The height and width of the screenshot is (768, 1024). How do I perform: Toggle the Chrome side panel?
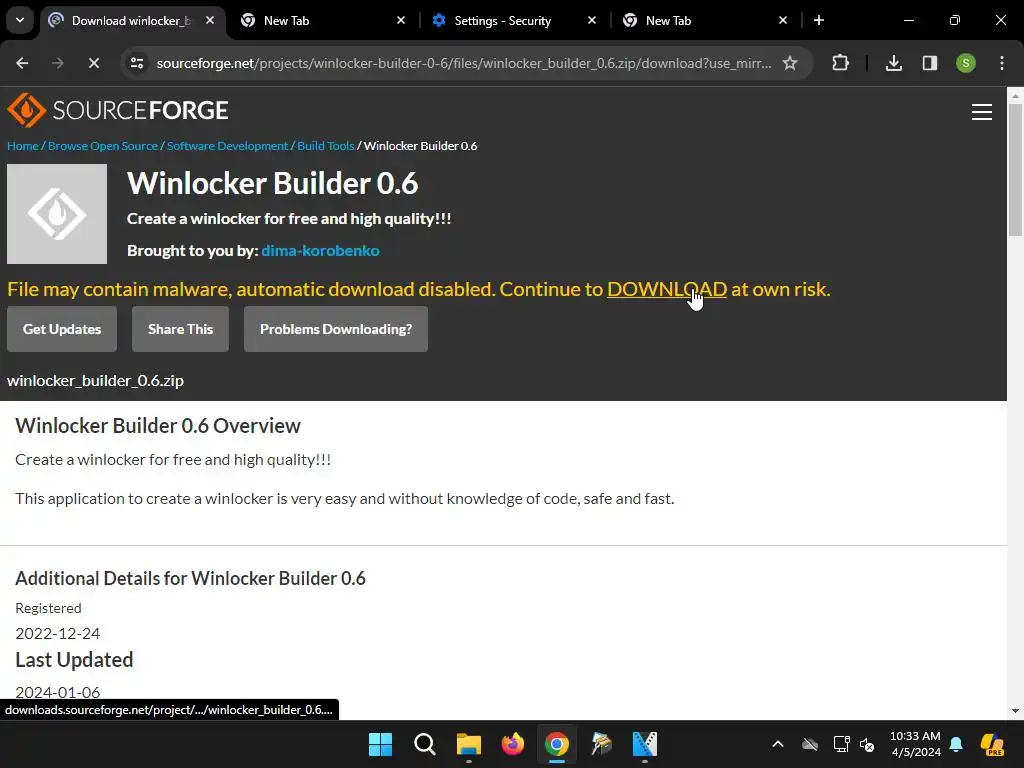click(x=930, y=63)
